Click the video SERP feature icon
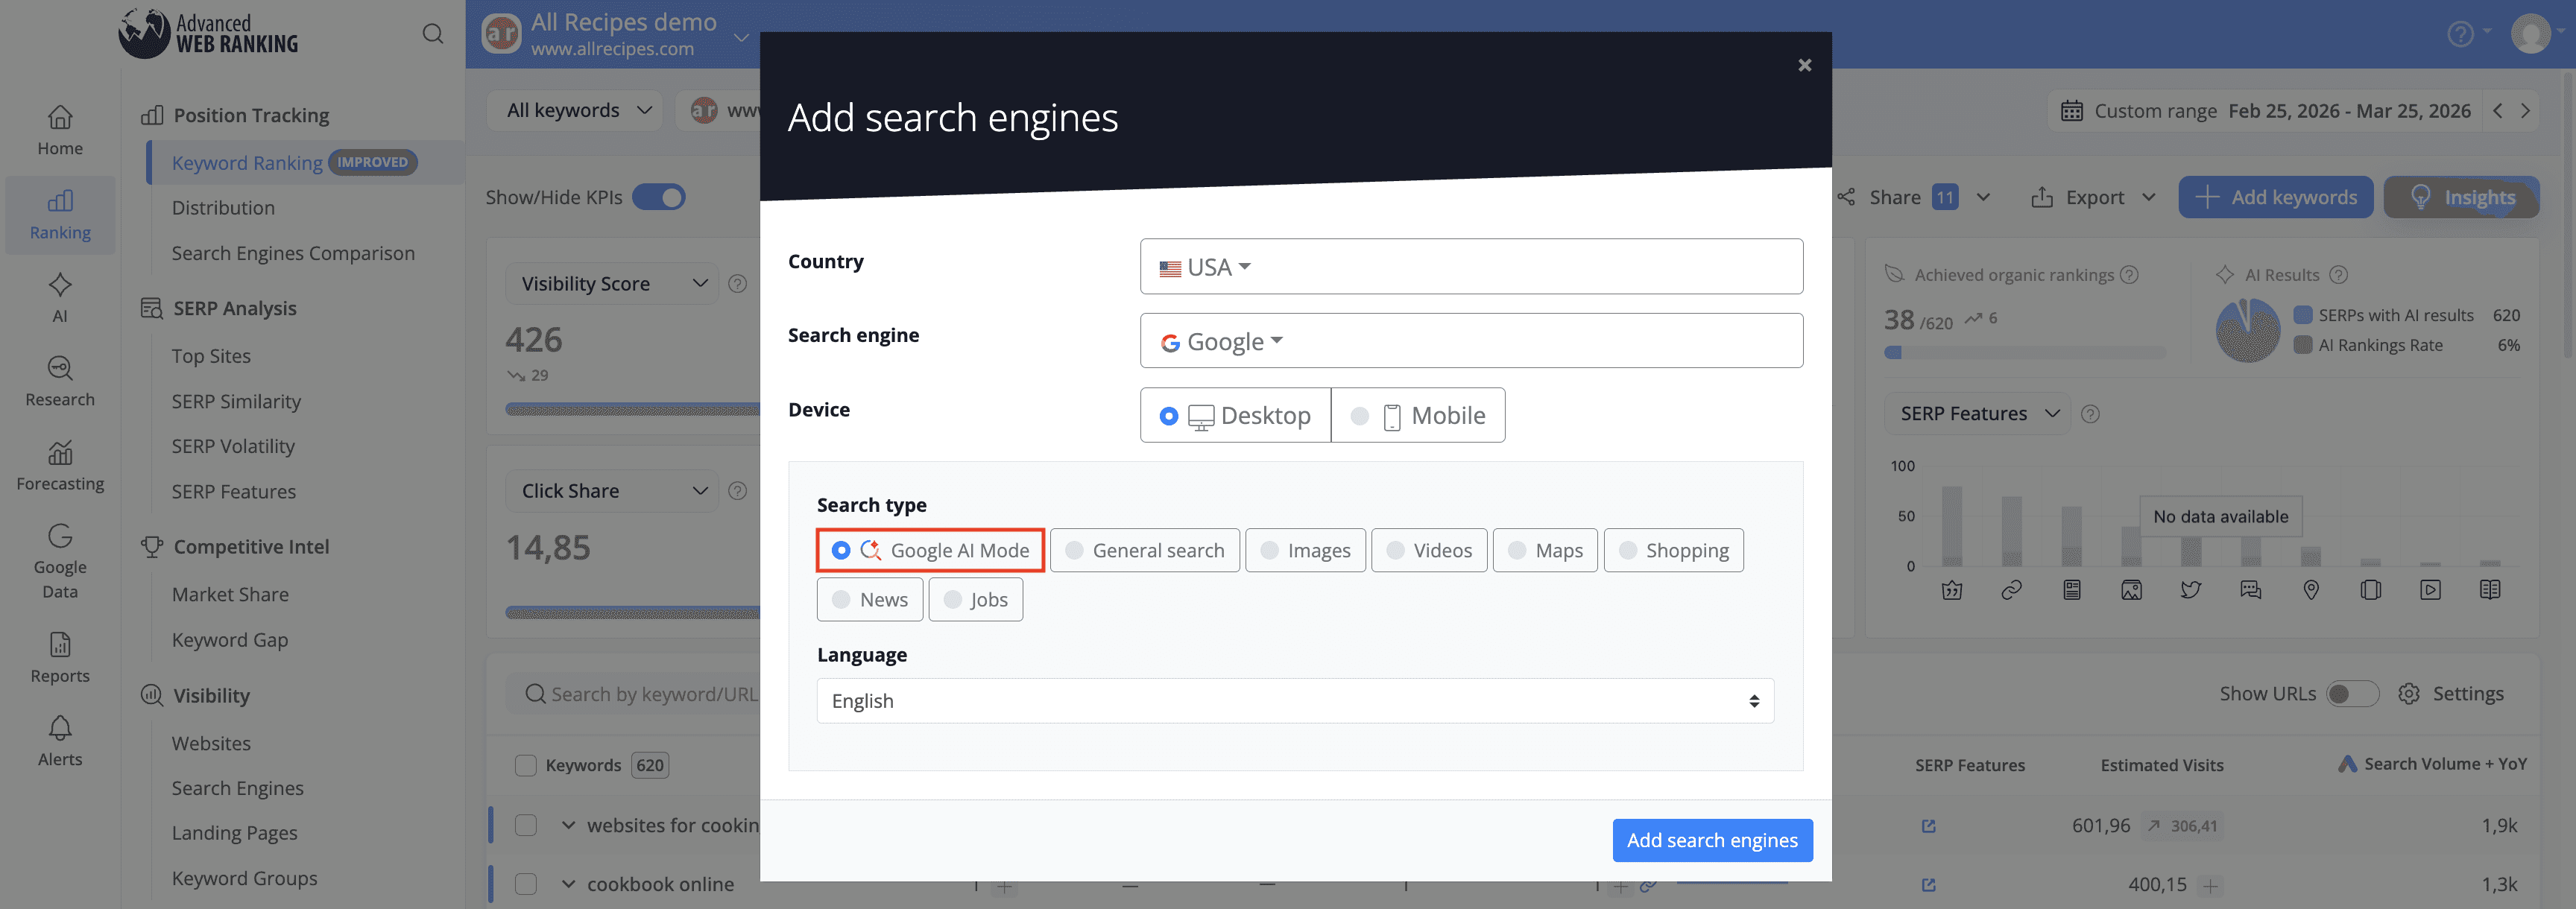This screenshot has height=909, width=2576. (x=2431, y=589)
